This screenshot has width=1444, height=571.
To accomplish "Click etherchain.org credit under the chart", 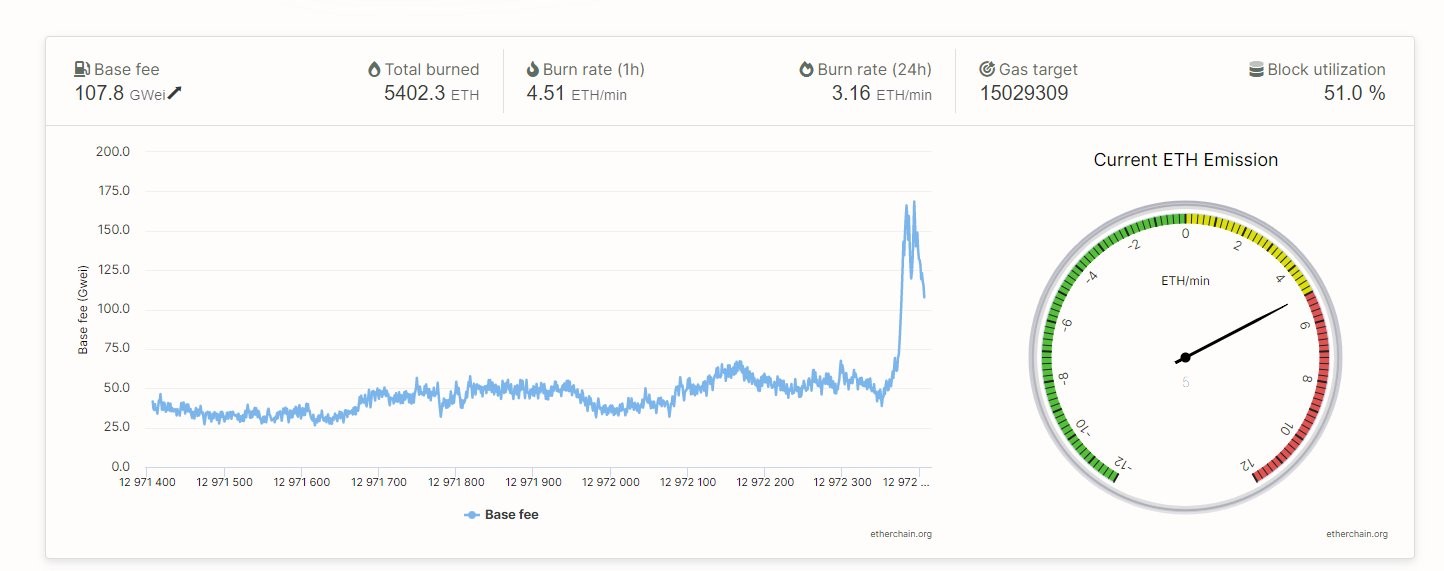I will [901, 534].
